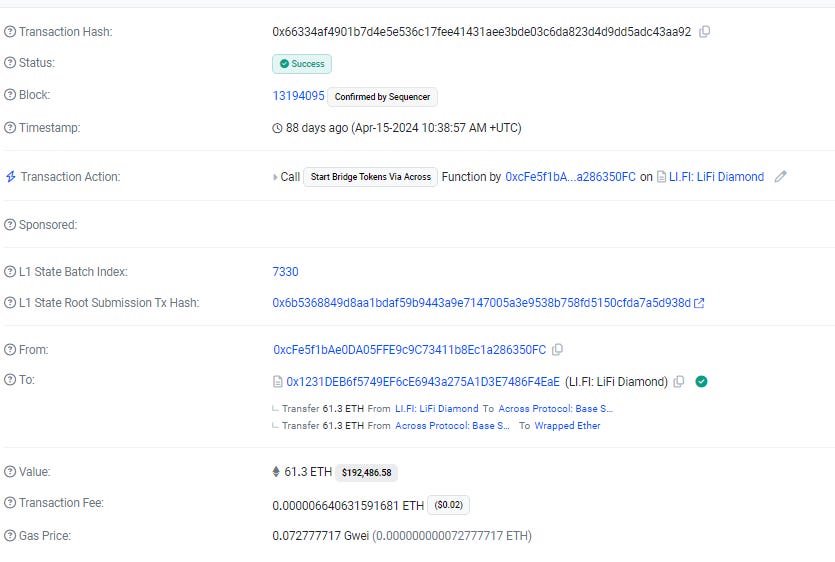The width and height of the screenshot is (835, 562).
Task: Click help icon next to Gas Price
Action: pos(10,535)
